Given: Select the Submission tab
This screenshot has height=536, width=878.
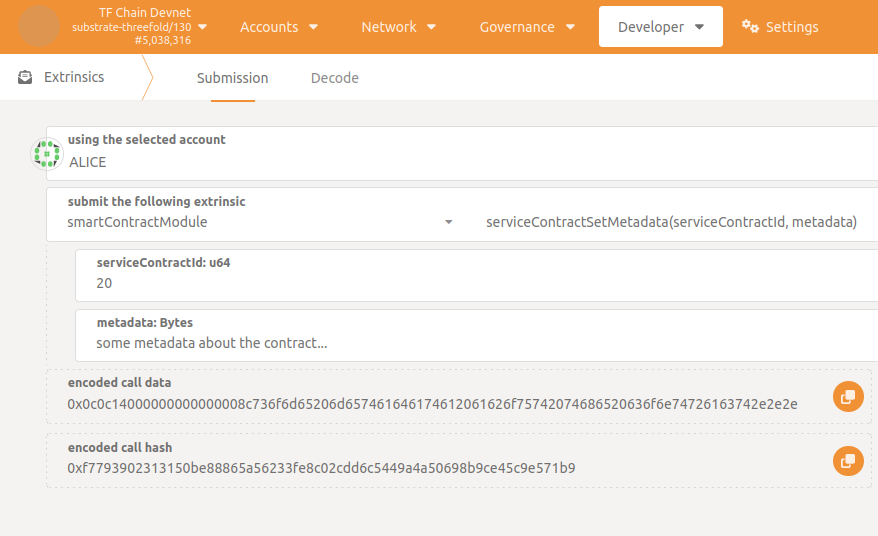Looking at the screenshot, I should (232, 78).
